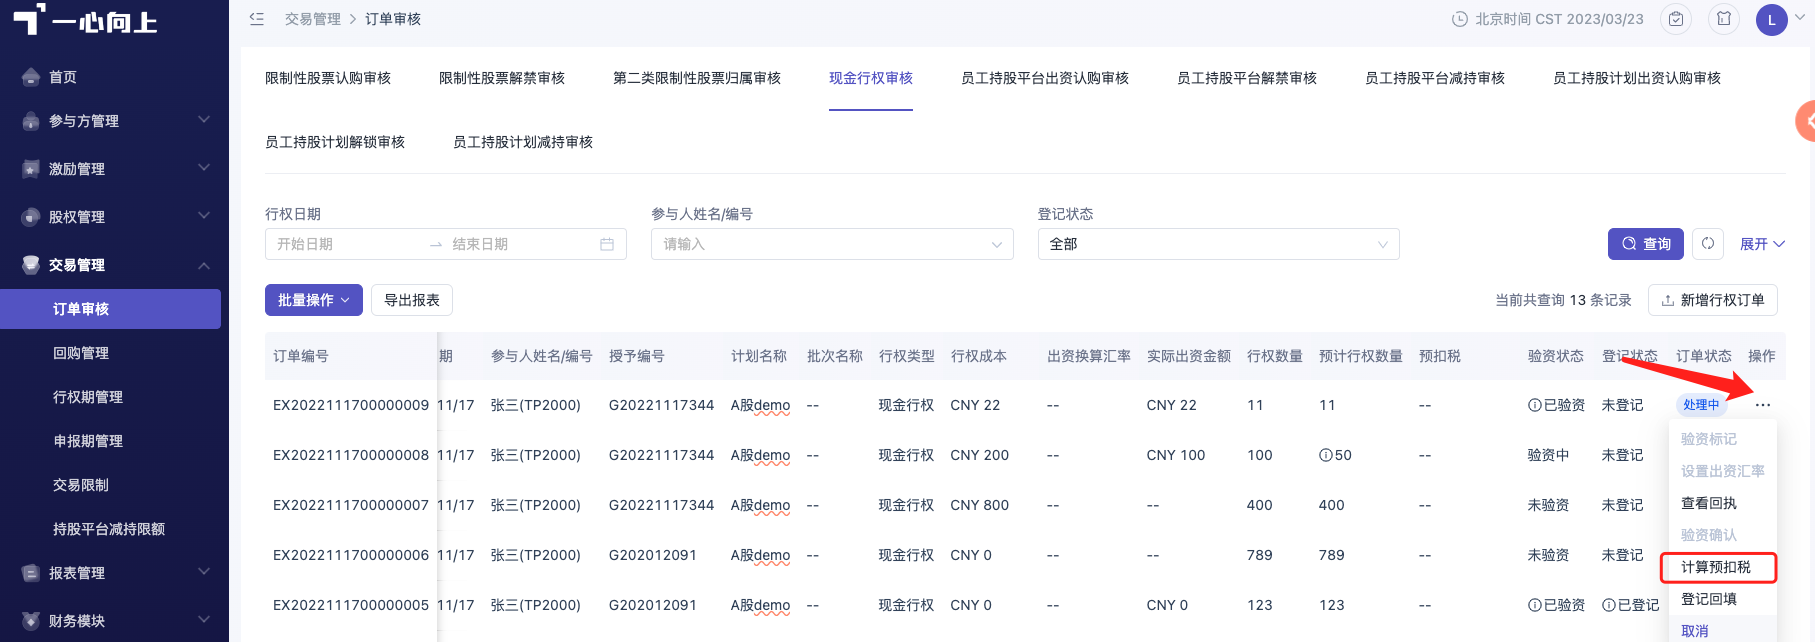Expand the 报表管理 sidebar menu

pyautogui.click(x=204, y=572)
